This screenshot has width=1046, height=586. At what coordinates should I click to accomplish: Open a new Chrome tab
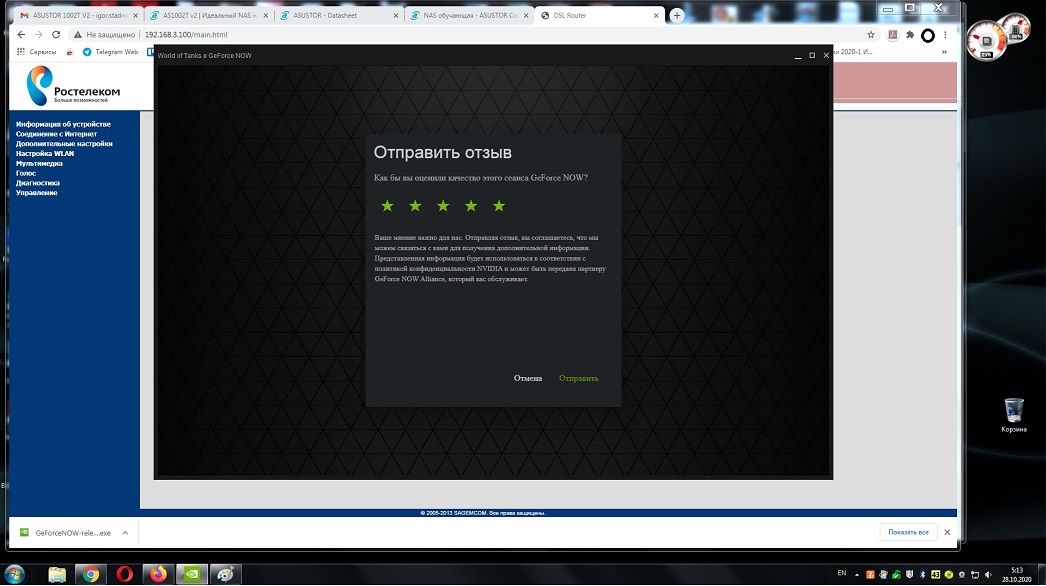coord(677,16)
